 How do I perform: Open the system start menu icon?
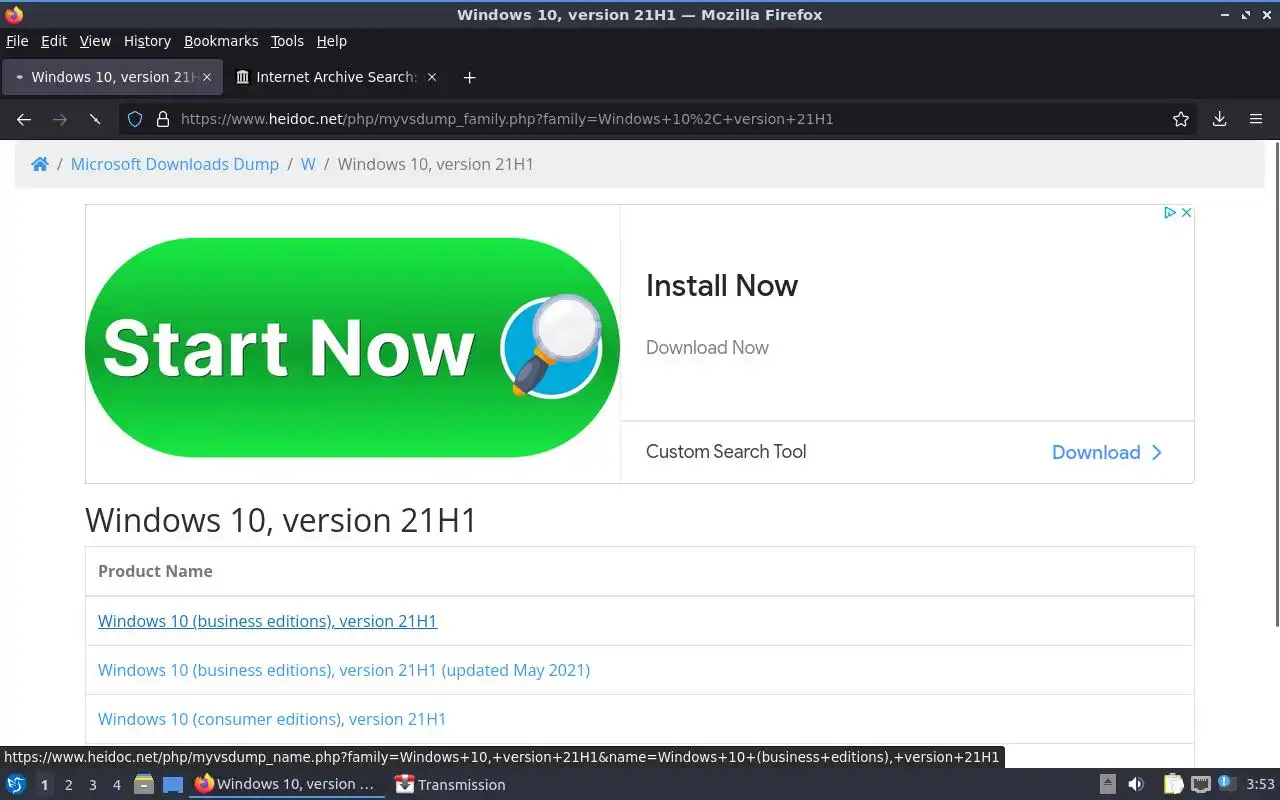16,785
